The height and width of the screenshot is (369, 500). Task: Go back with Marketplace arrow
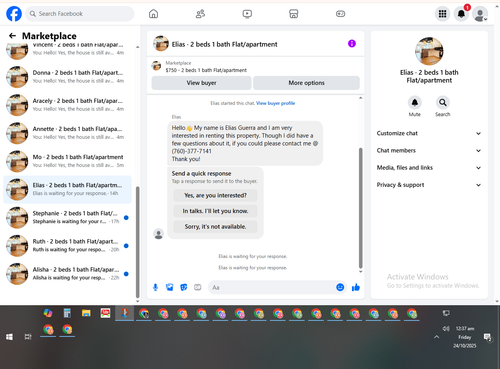12,36
